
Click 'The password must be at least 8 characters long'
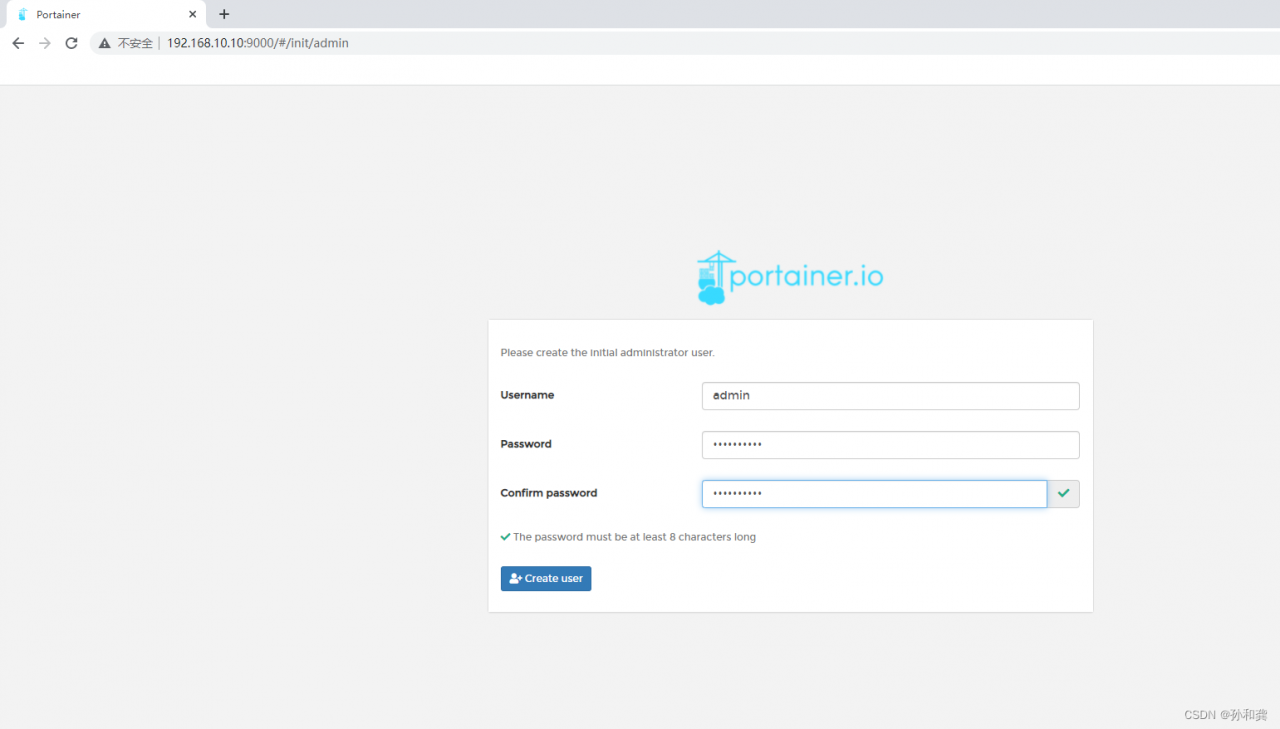pos(634,537)
